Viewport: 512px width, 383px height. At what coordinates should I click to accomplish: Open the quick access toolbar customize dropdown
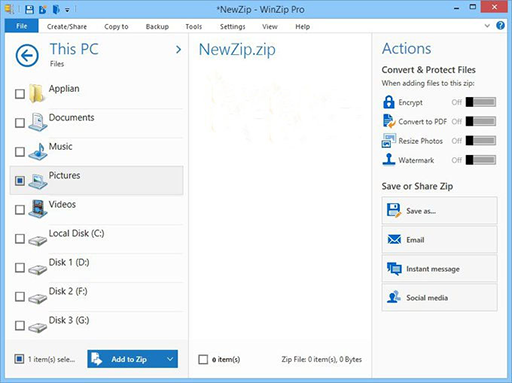point(67,10)
